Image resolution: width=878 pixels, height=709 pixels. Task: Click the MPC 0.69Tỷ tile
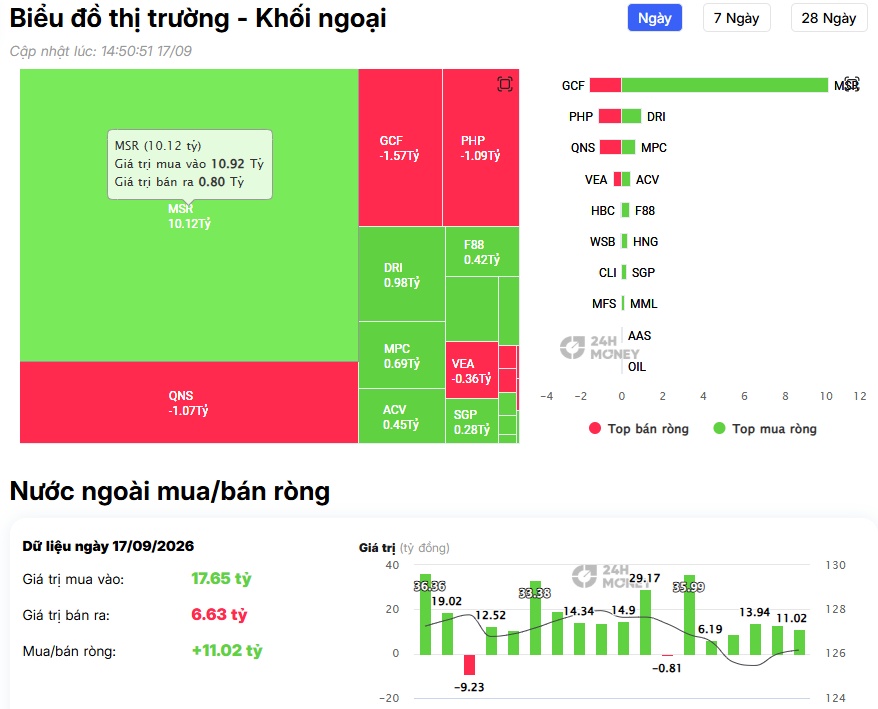pos(401,356)
